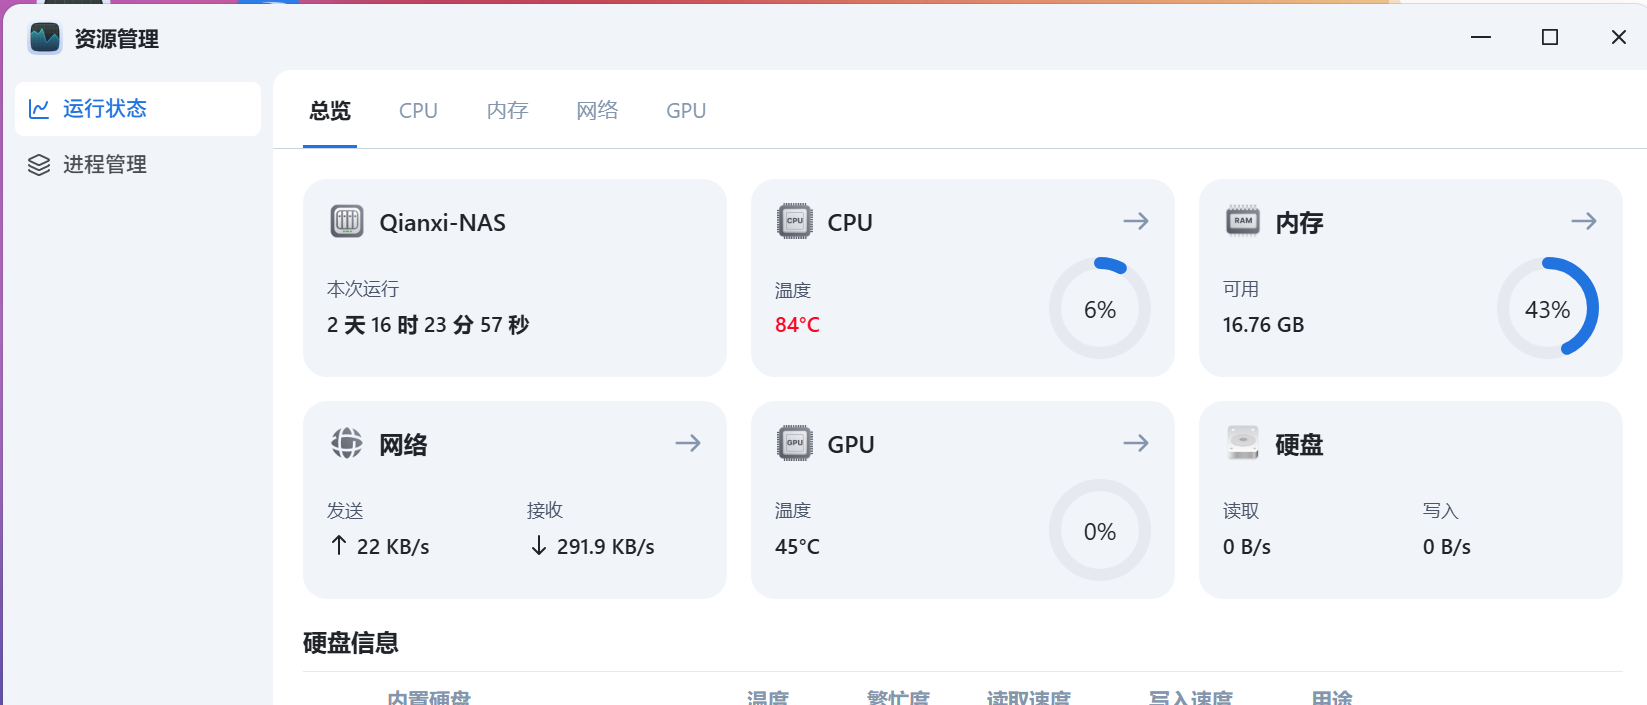Viewport: 1647px width, 705px height.
Task: Click the Qianxi-NAS device icon
Action: 347,221
